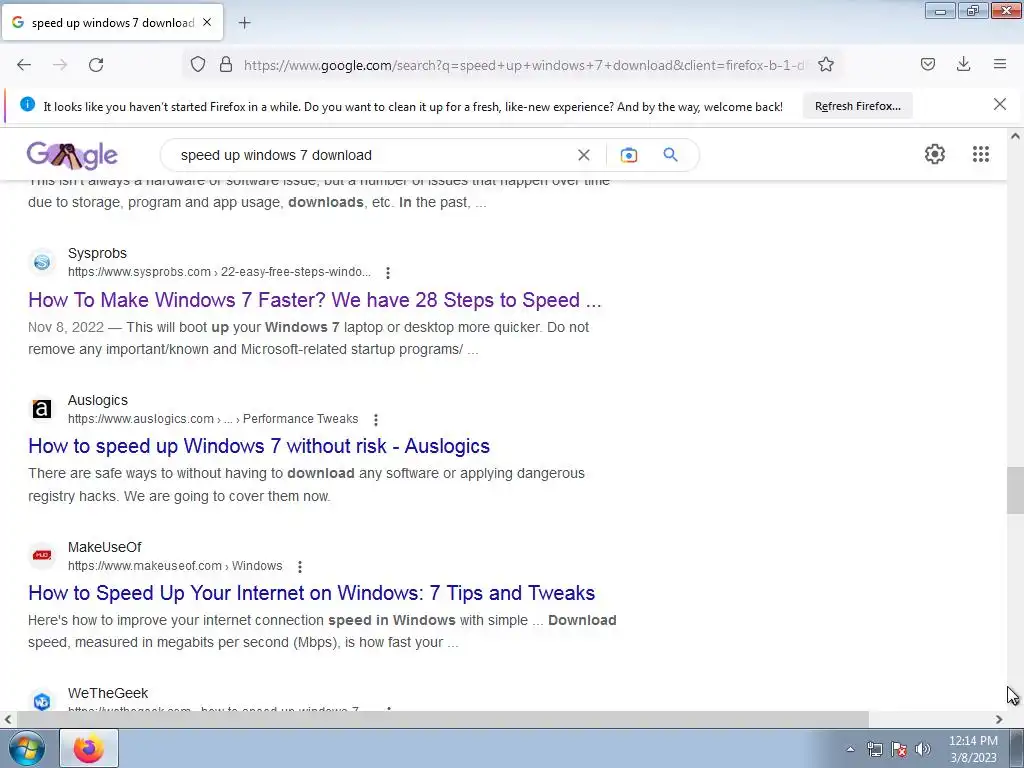Image resolution: width=1024 pixels, height=768 pixels.
Task: Open the Google apps grid
Action: (981, 154)
